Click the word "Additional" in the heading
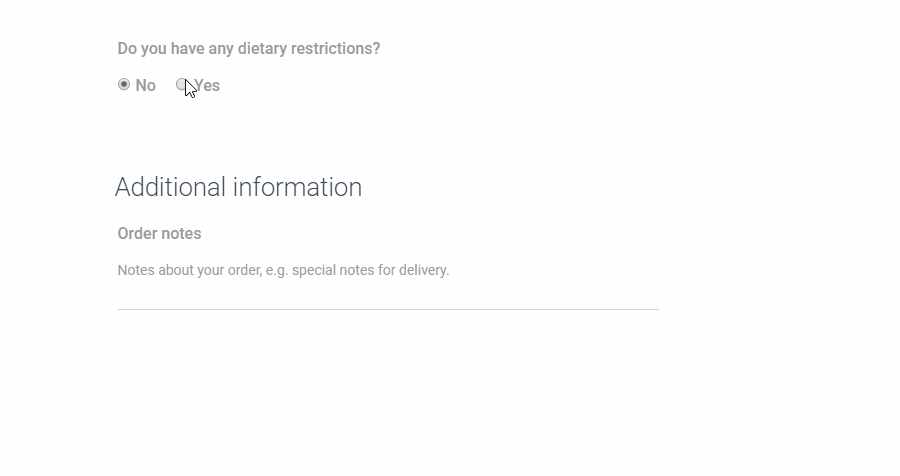The height and width of the screenshot is (476, 900). 170,188
